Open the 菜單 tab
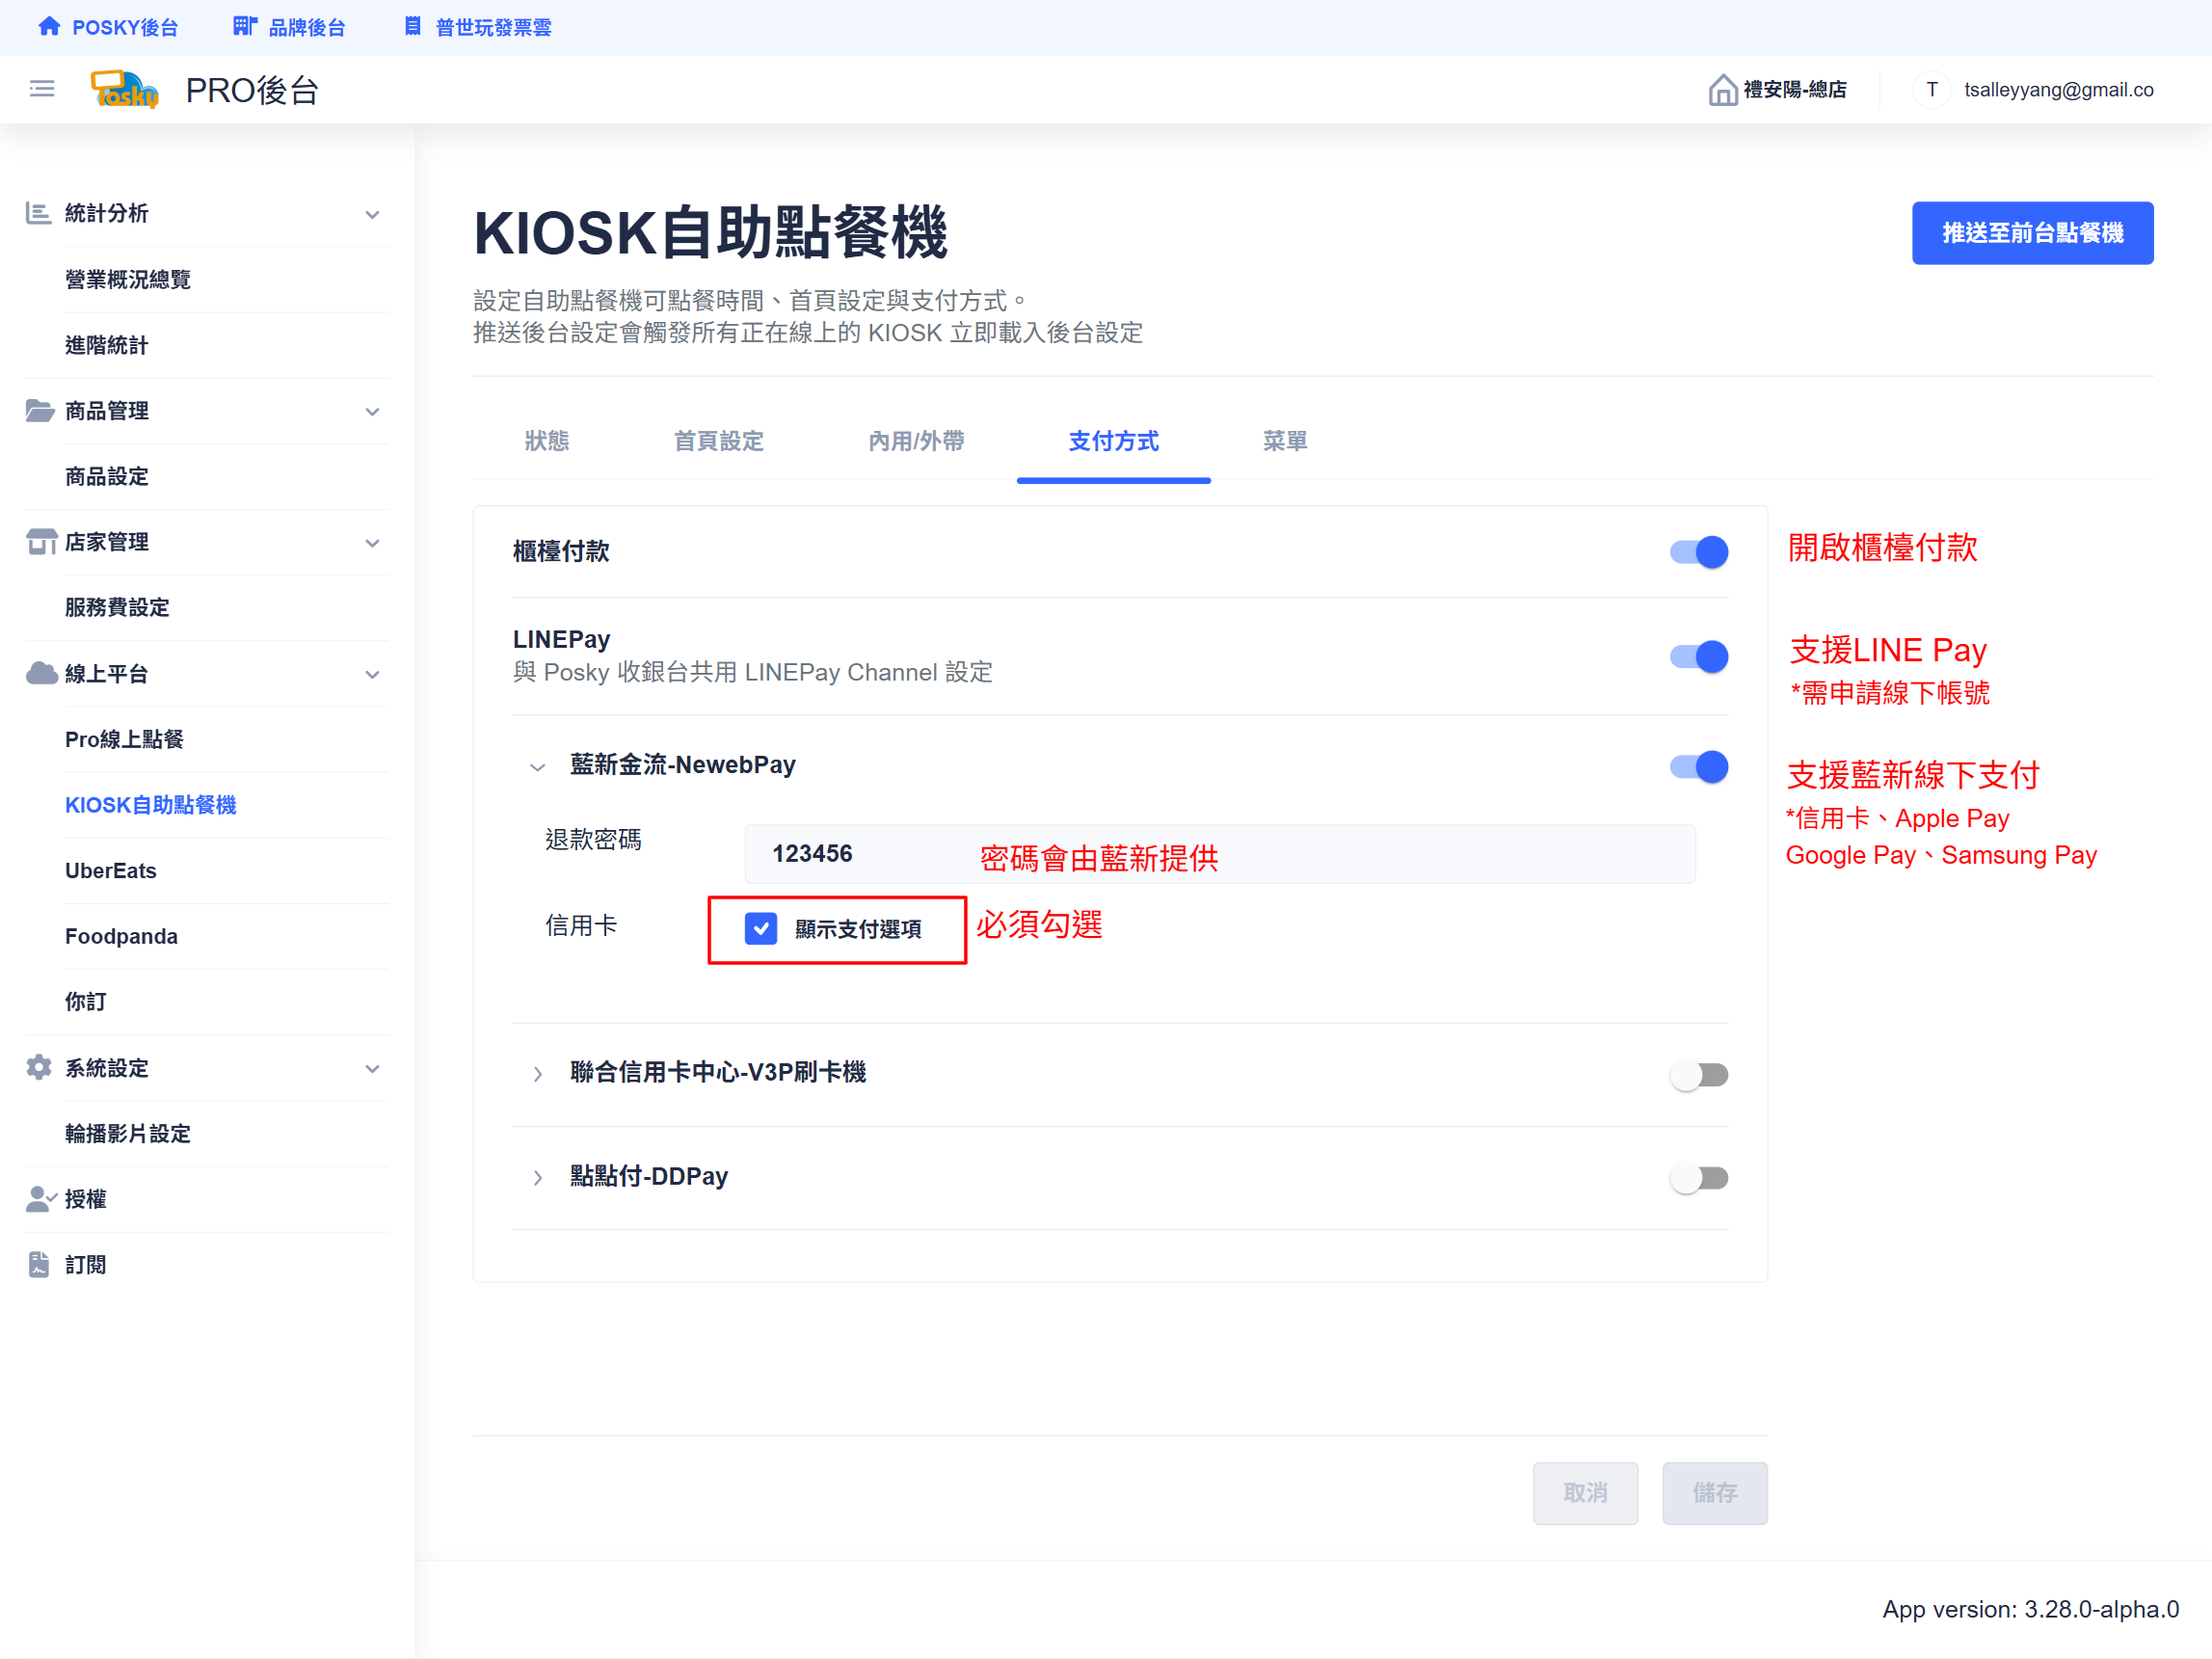This screenshot has width=2212, height=1659. click(x=1284, y=441)
